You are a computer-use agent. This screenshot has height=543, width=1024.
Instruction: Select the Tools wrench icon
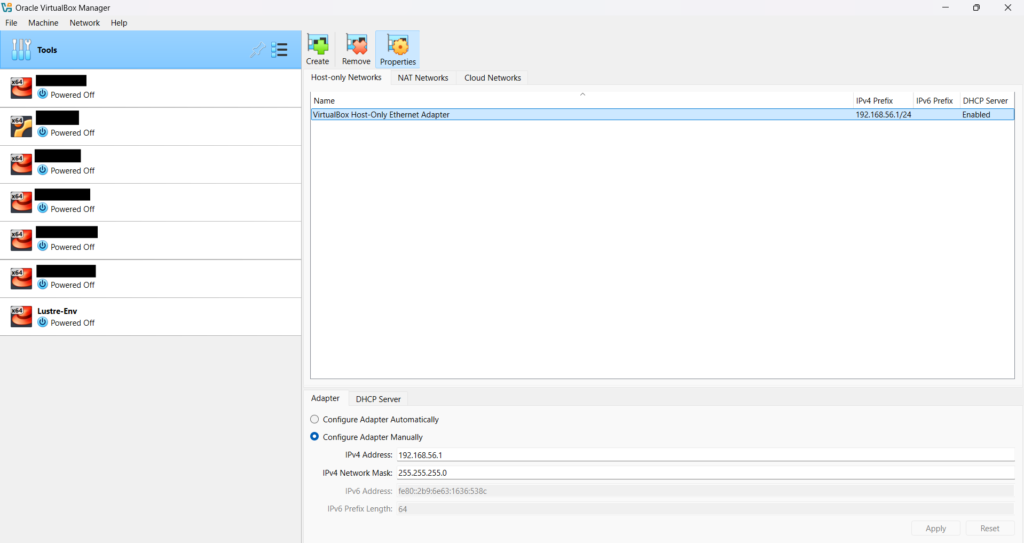tap(22, 49)
